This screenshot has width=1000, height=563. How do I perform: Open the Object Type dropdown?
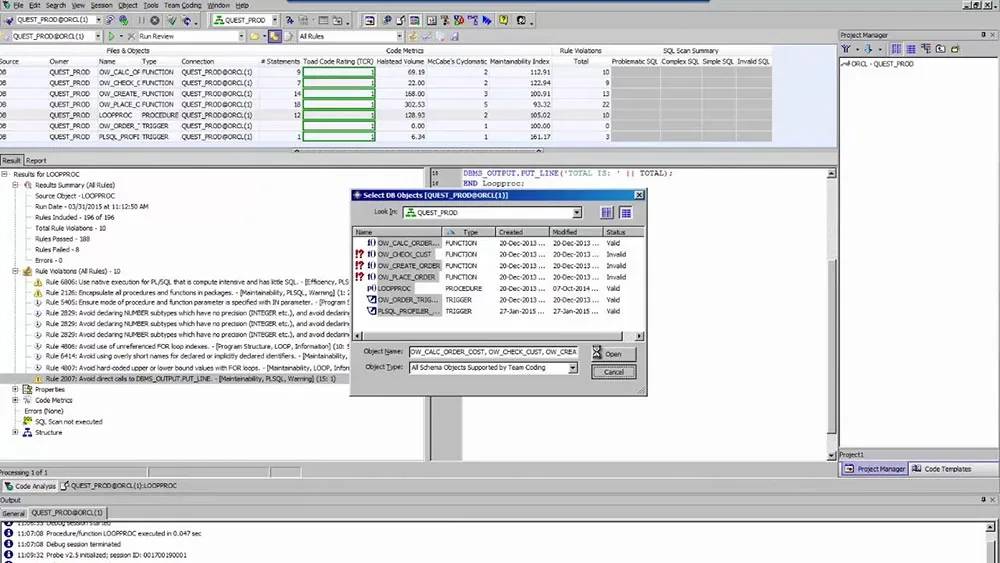click(573, 368)
